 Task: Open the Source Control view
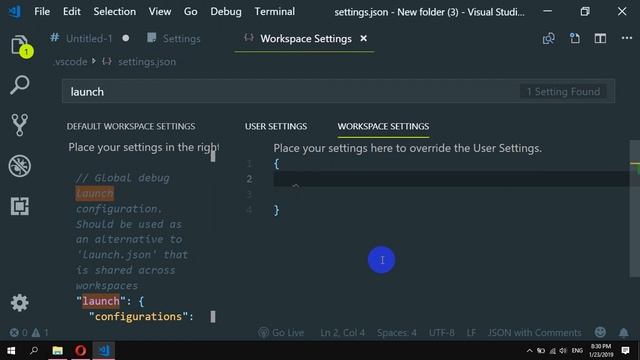click(x=20, y=124)
